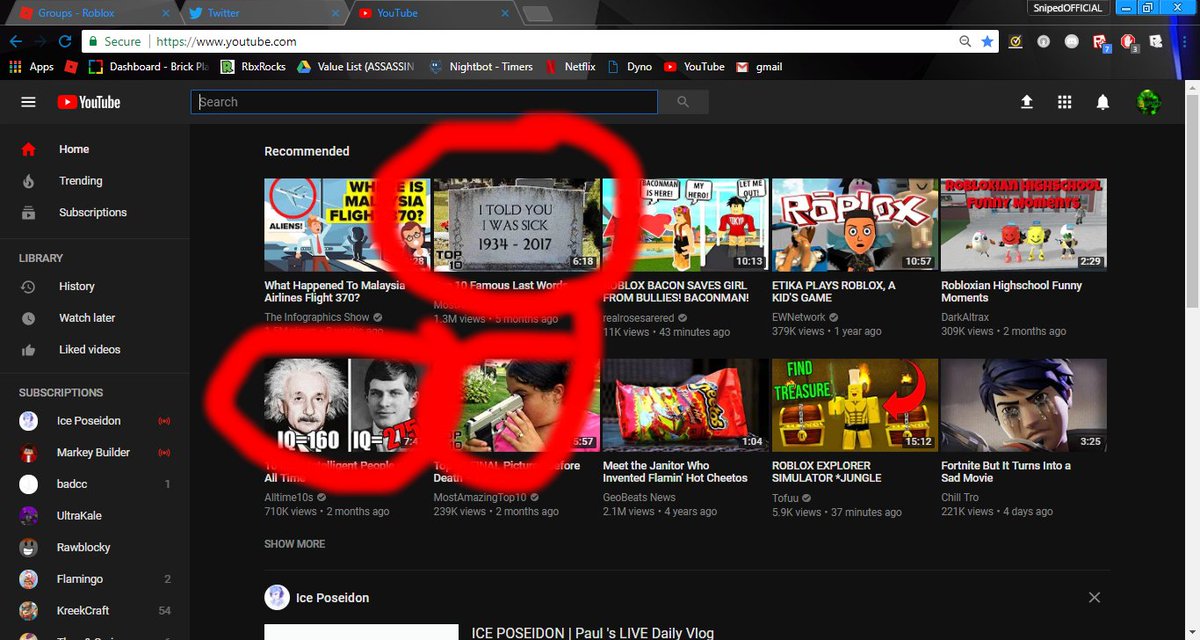This screenshot has width=1200, height=640.
Task: Open the gmail bookmark
Action: click(759, 67)
